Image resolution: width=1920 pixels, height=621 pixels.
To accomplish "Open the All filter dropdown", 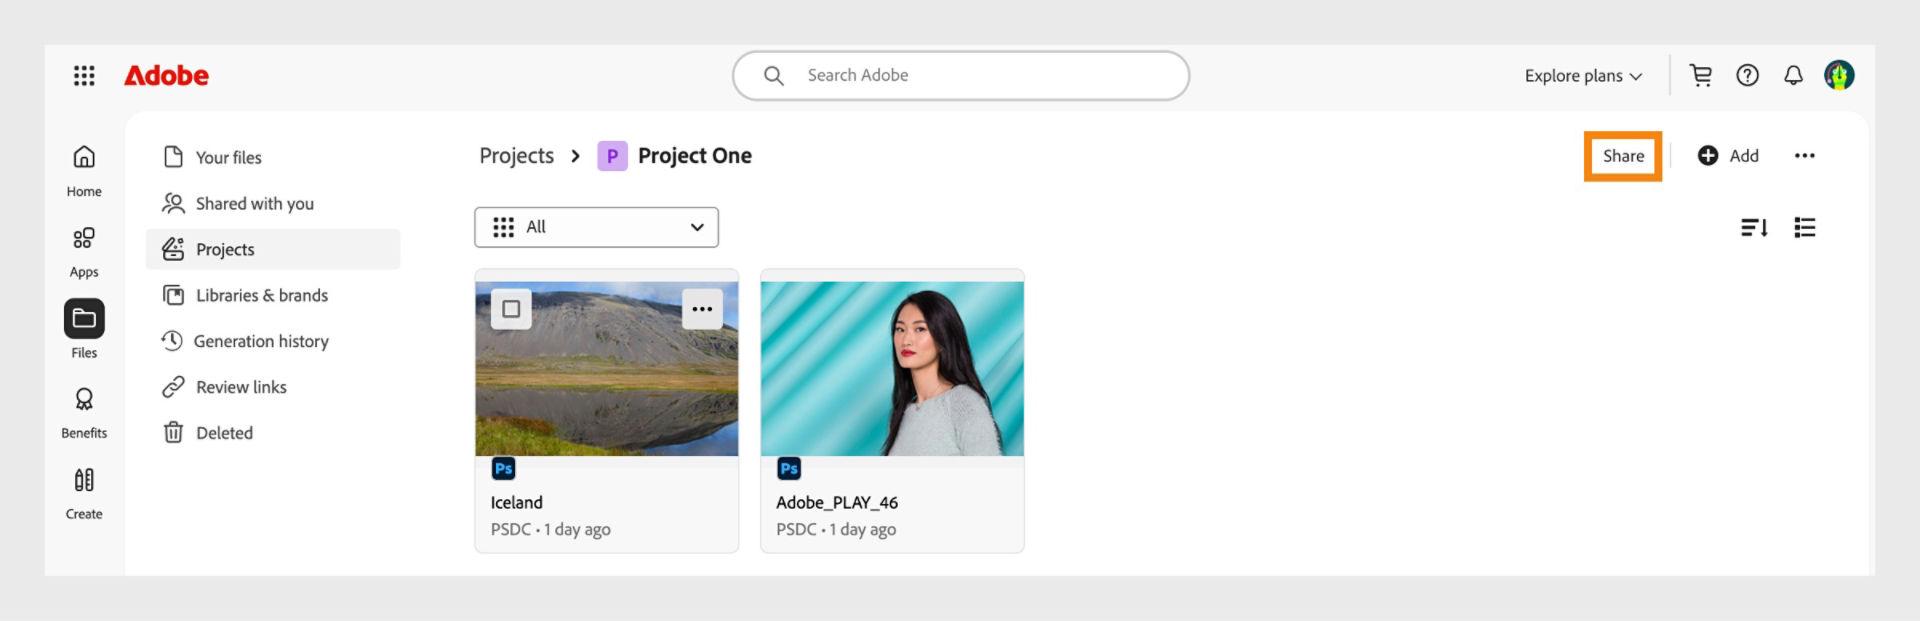I will point(596,227).
